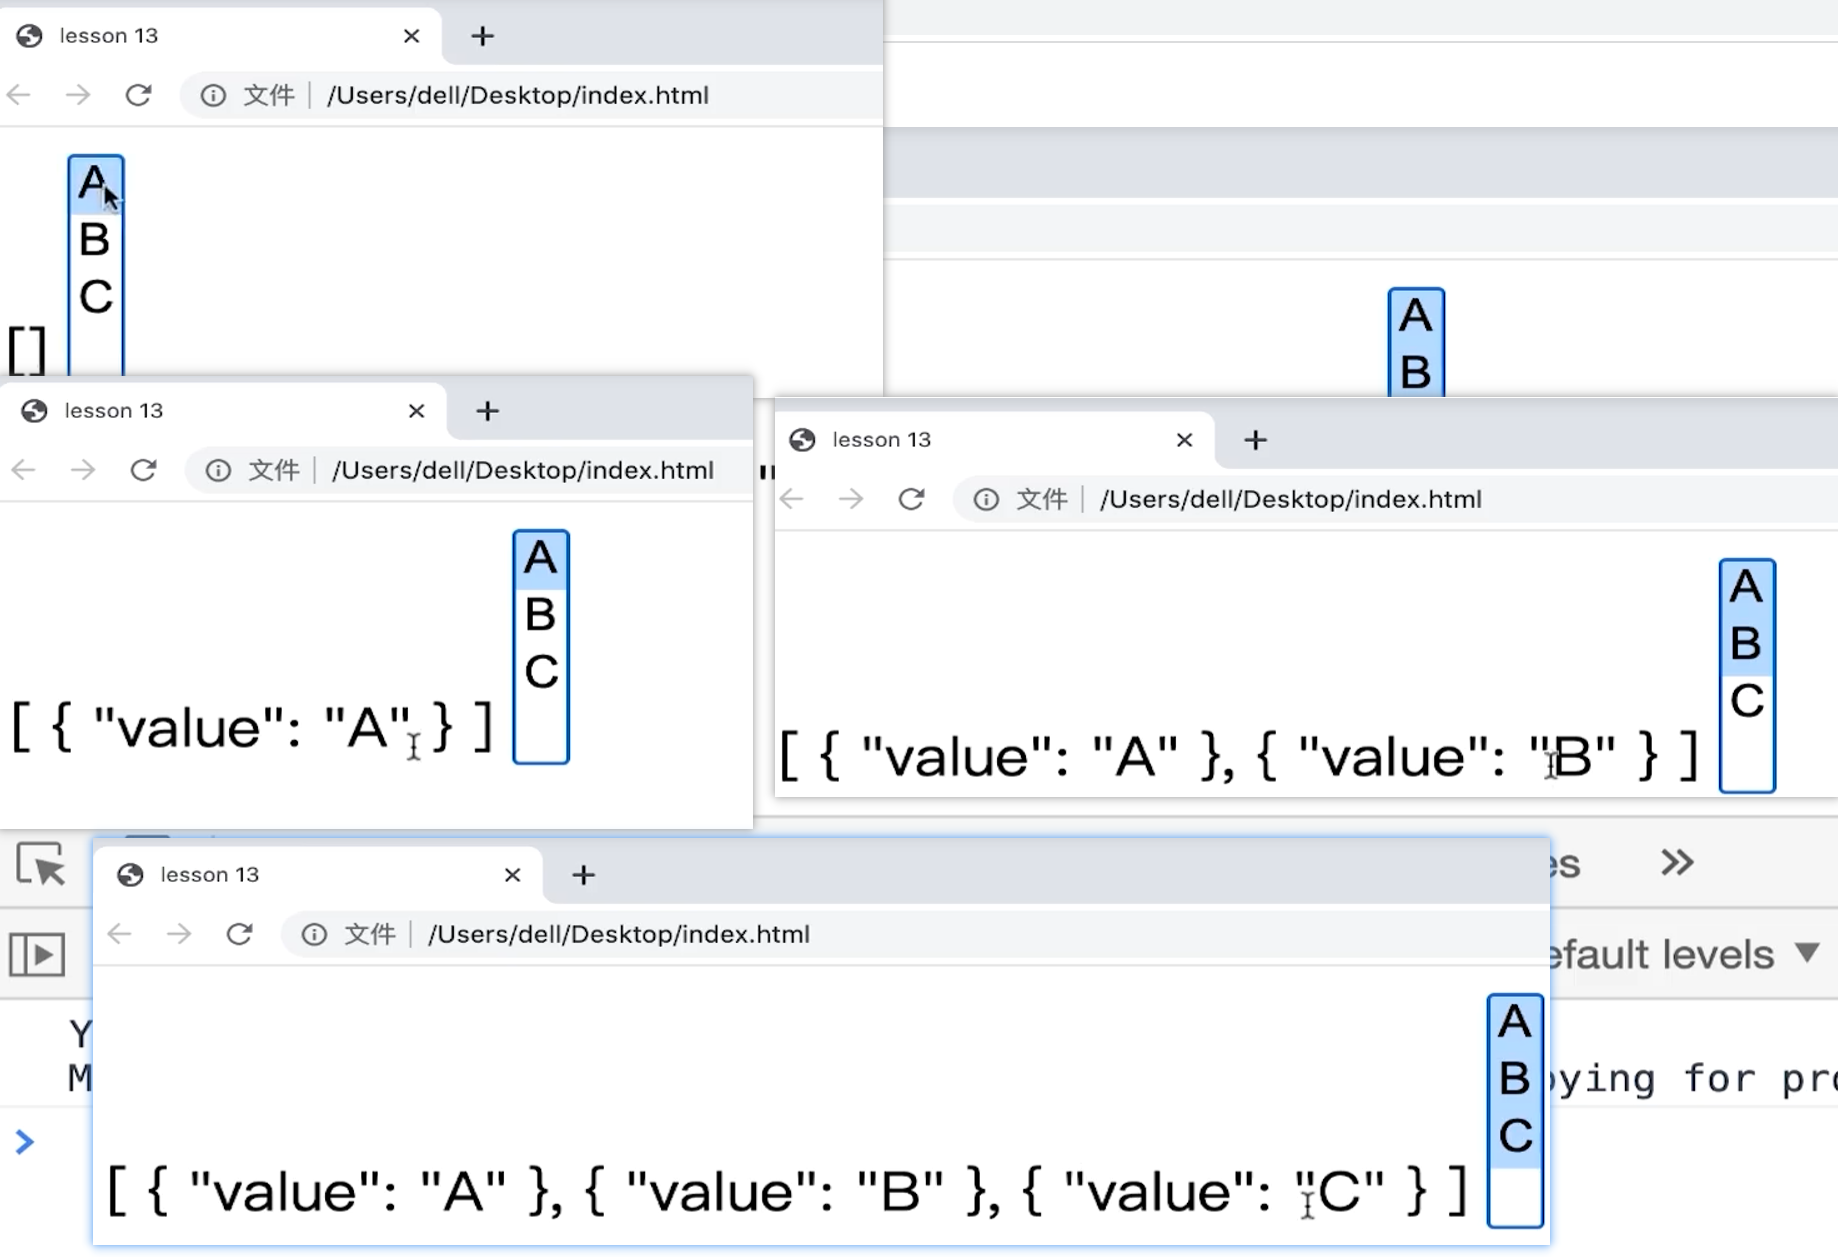Go back in the window showing A, B, C values
Viewport: 1838px width, 1257px height.
[120, 934]
